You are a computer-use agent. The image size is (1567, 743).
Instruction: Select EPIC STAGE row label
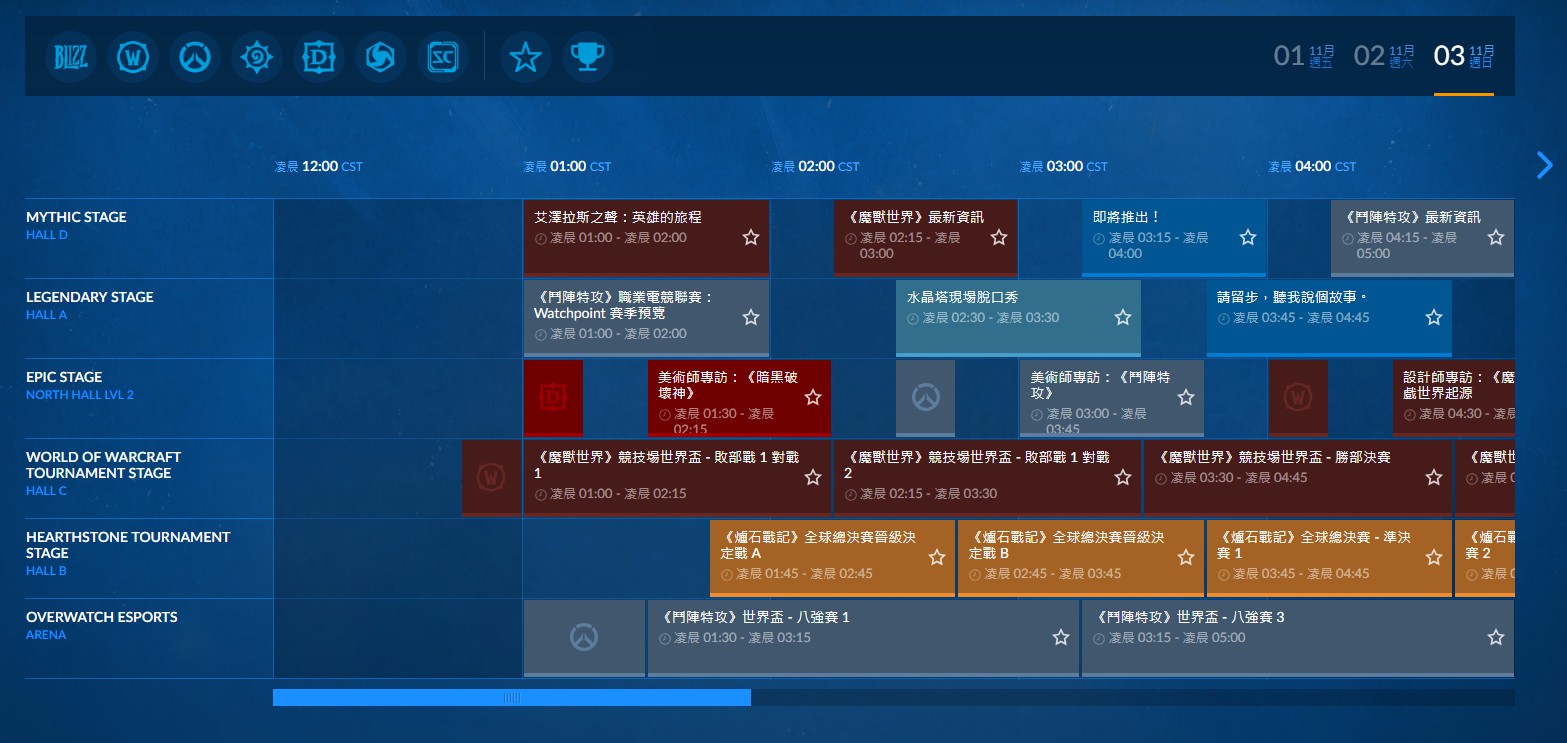[64, 377]
